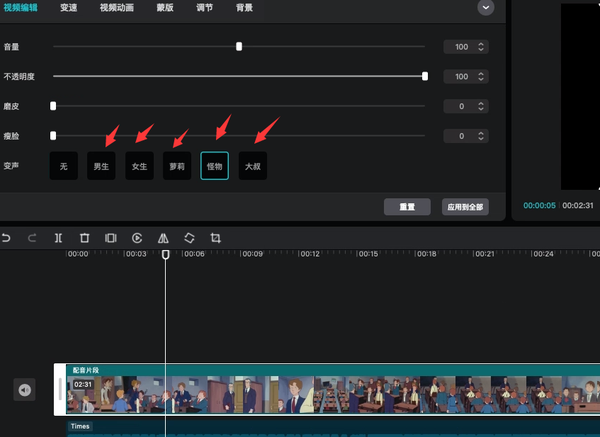Delete the selected clip with the trash icon
The height and width of the screenshot is (437, 600).
point(85,238)
